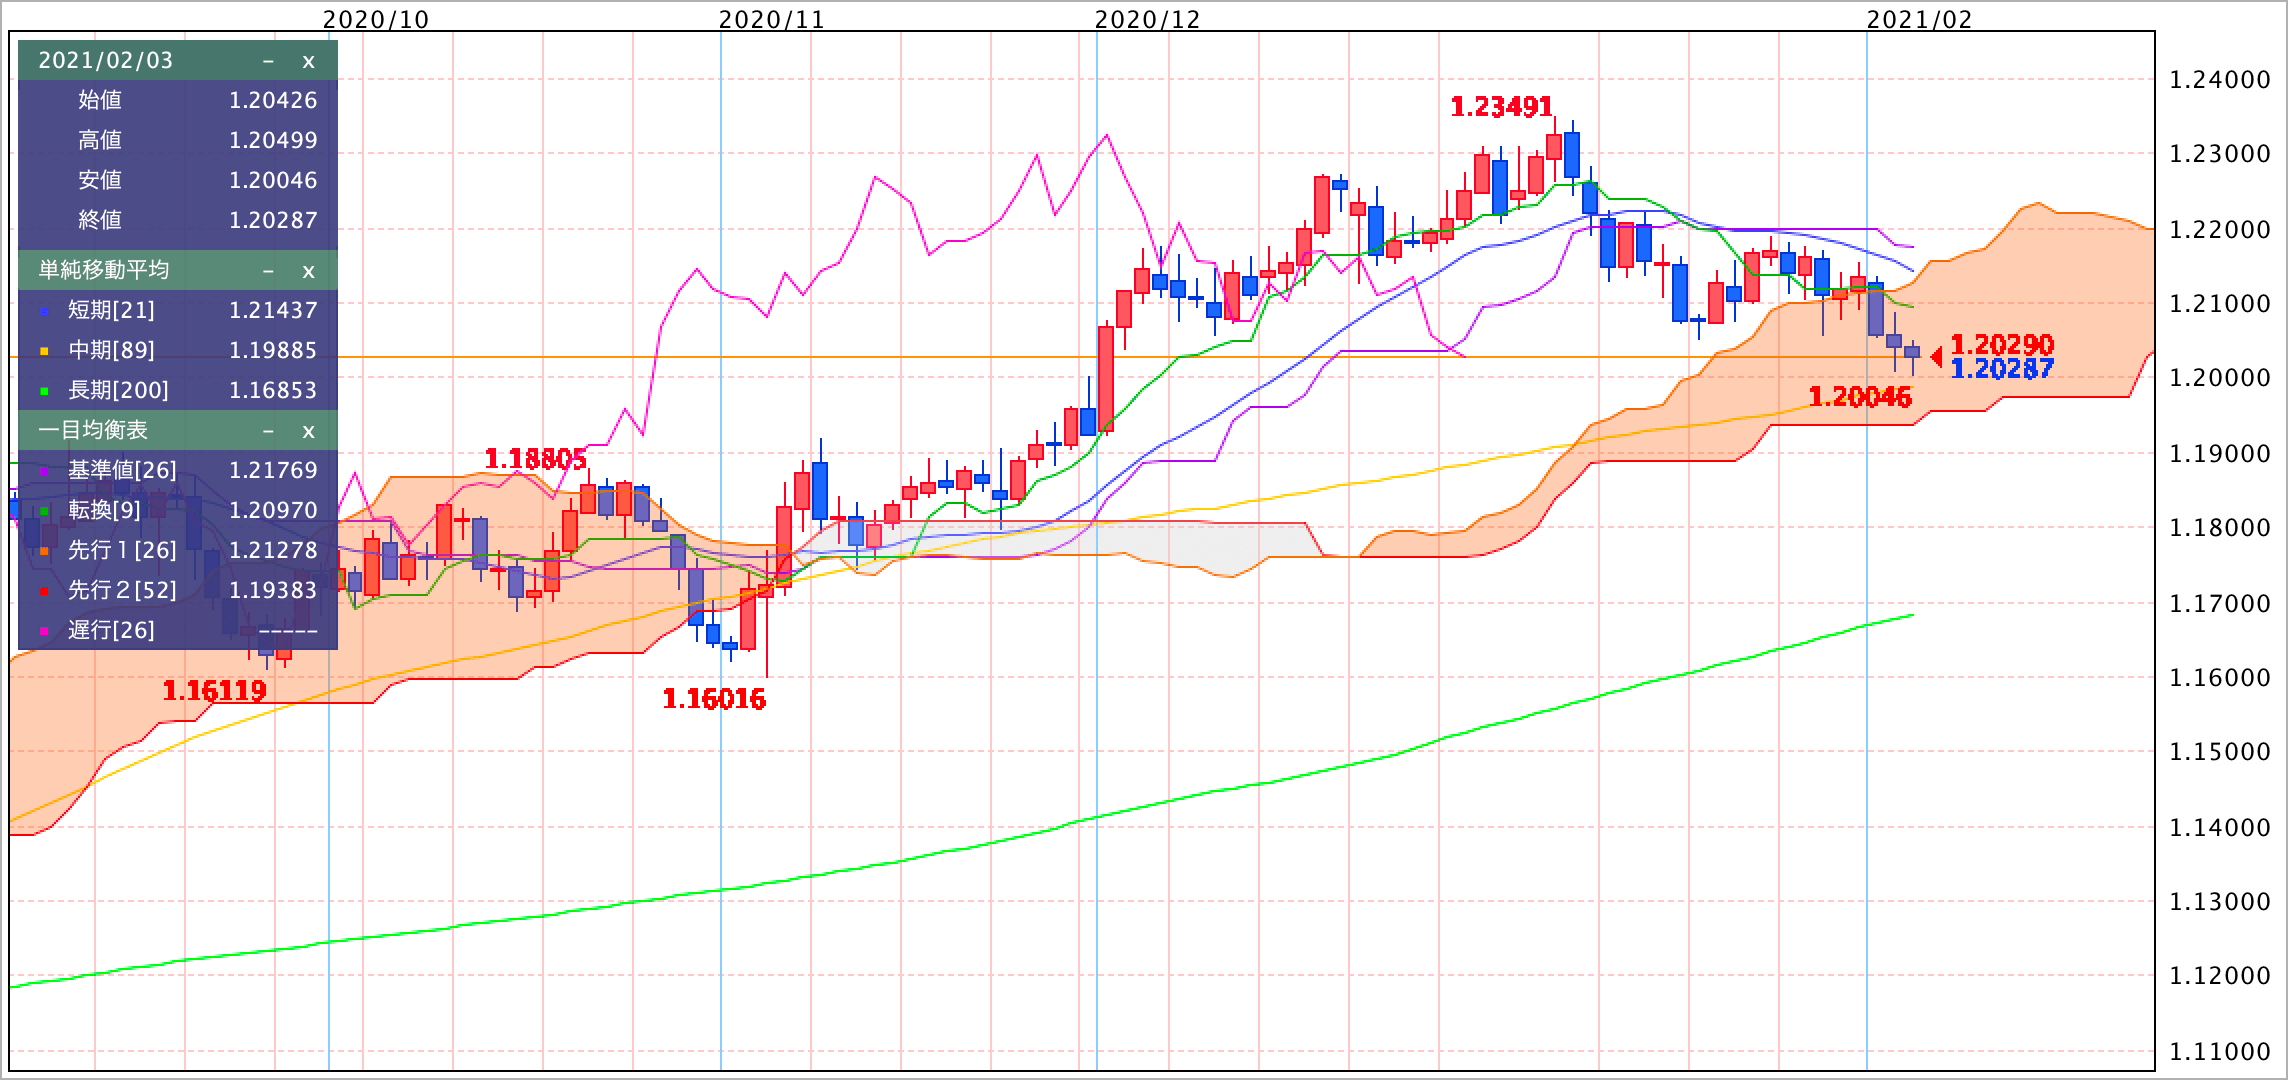The height and width of the screenshot is (1080, 2288).
Task: Click the blue 短期[21] color marker
Action: coord(44,312)
